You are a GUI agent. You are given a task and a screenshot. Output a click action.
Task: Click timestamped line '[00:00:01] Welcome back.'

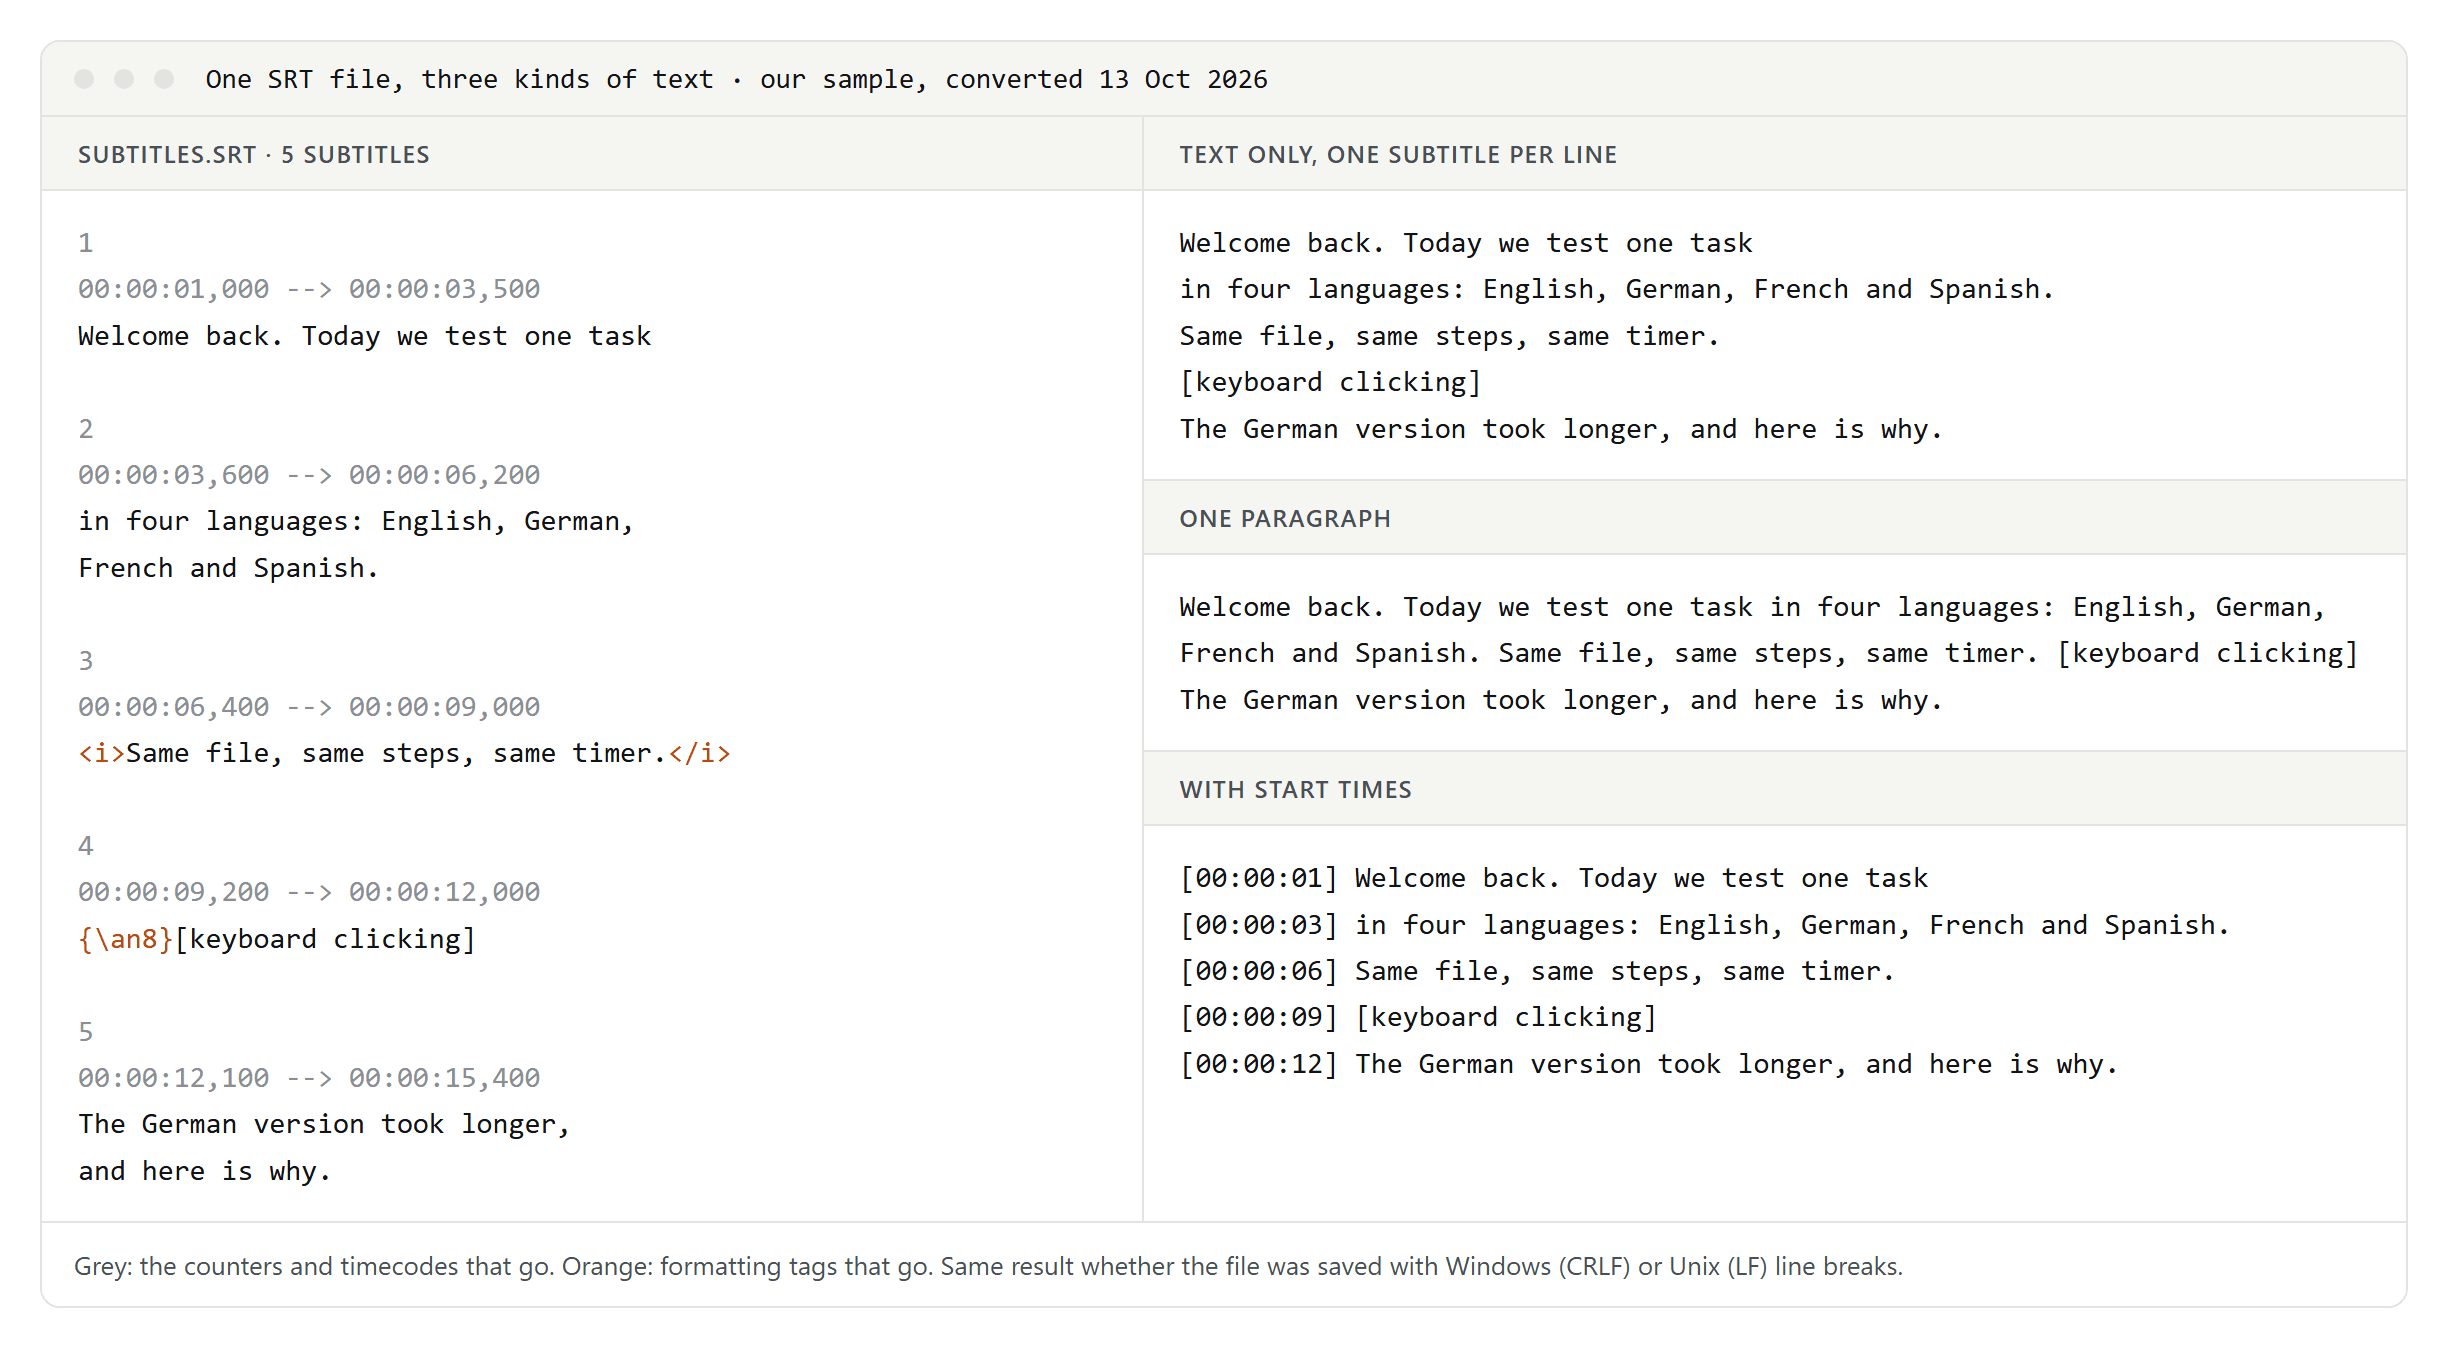(x=1554, y=878)
